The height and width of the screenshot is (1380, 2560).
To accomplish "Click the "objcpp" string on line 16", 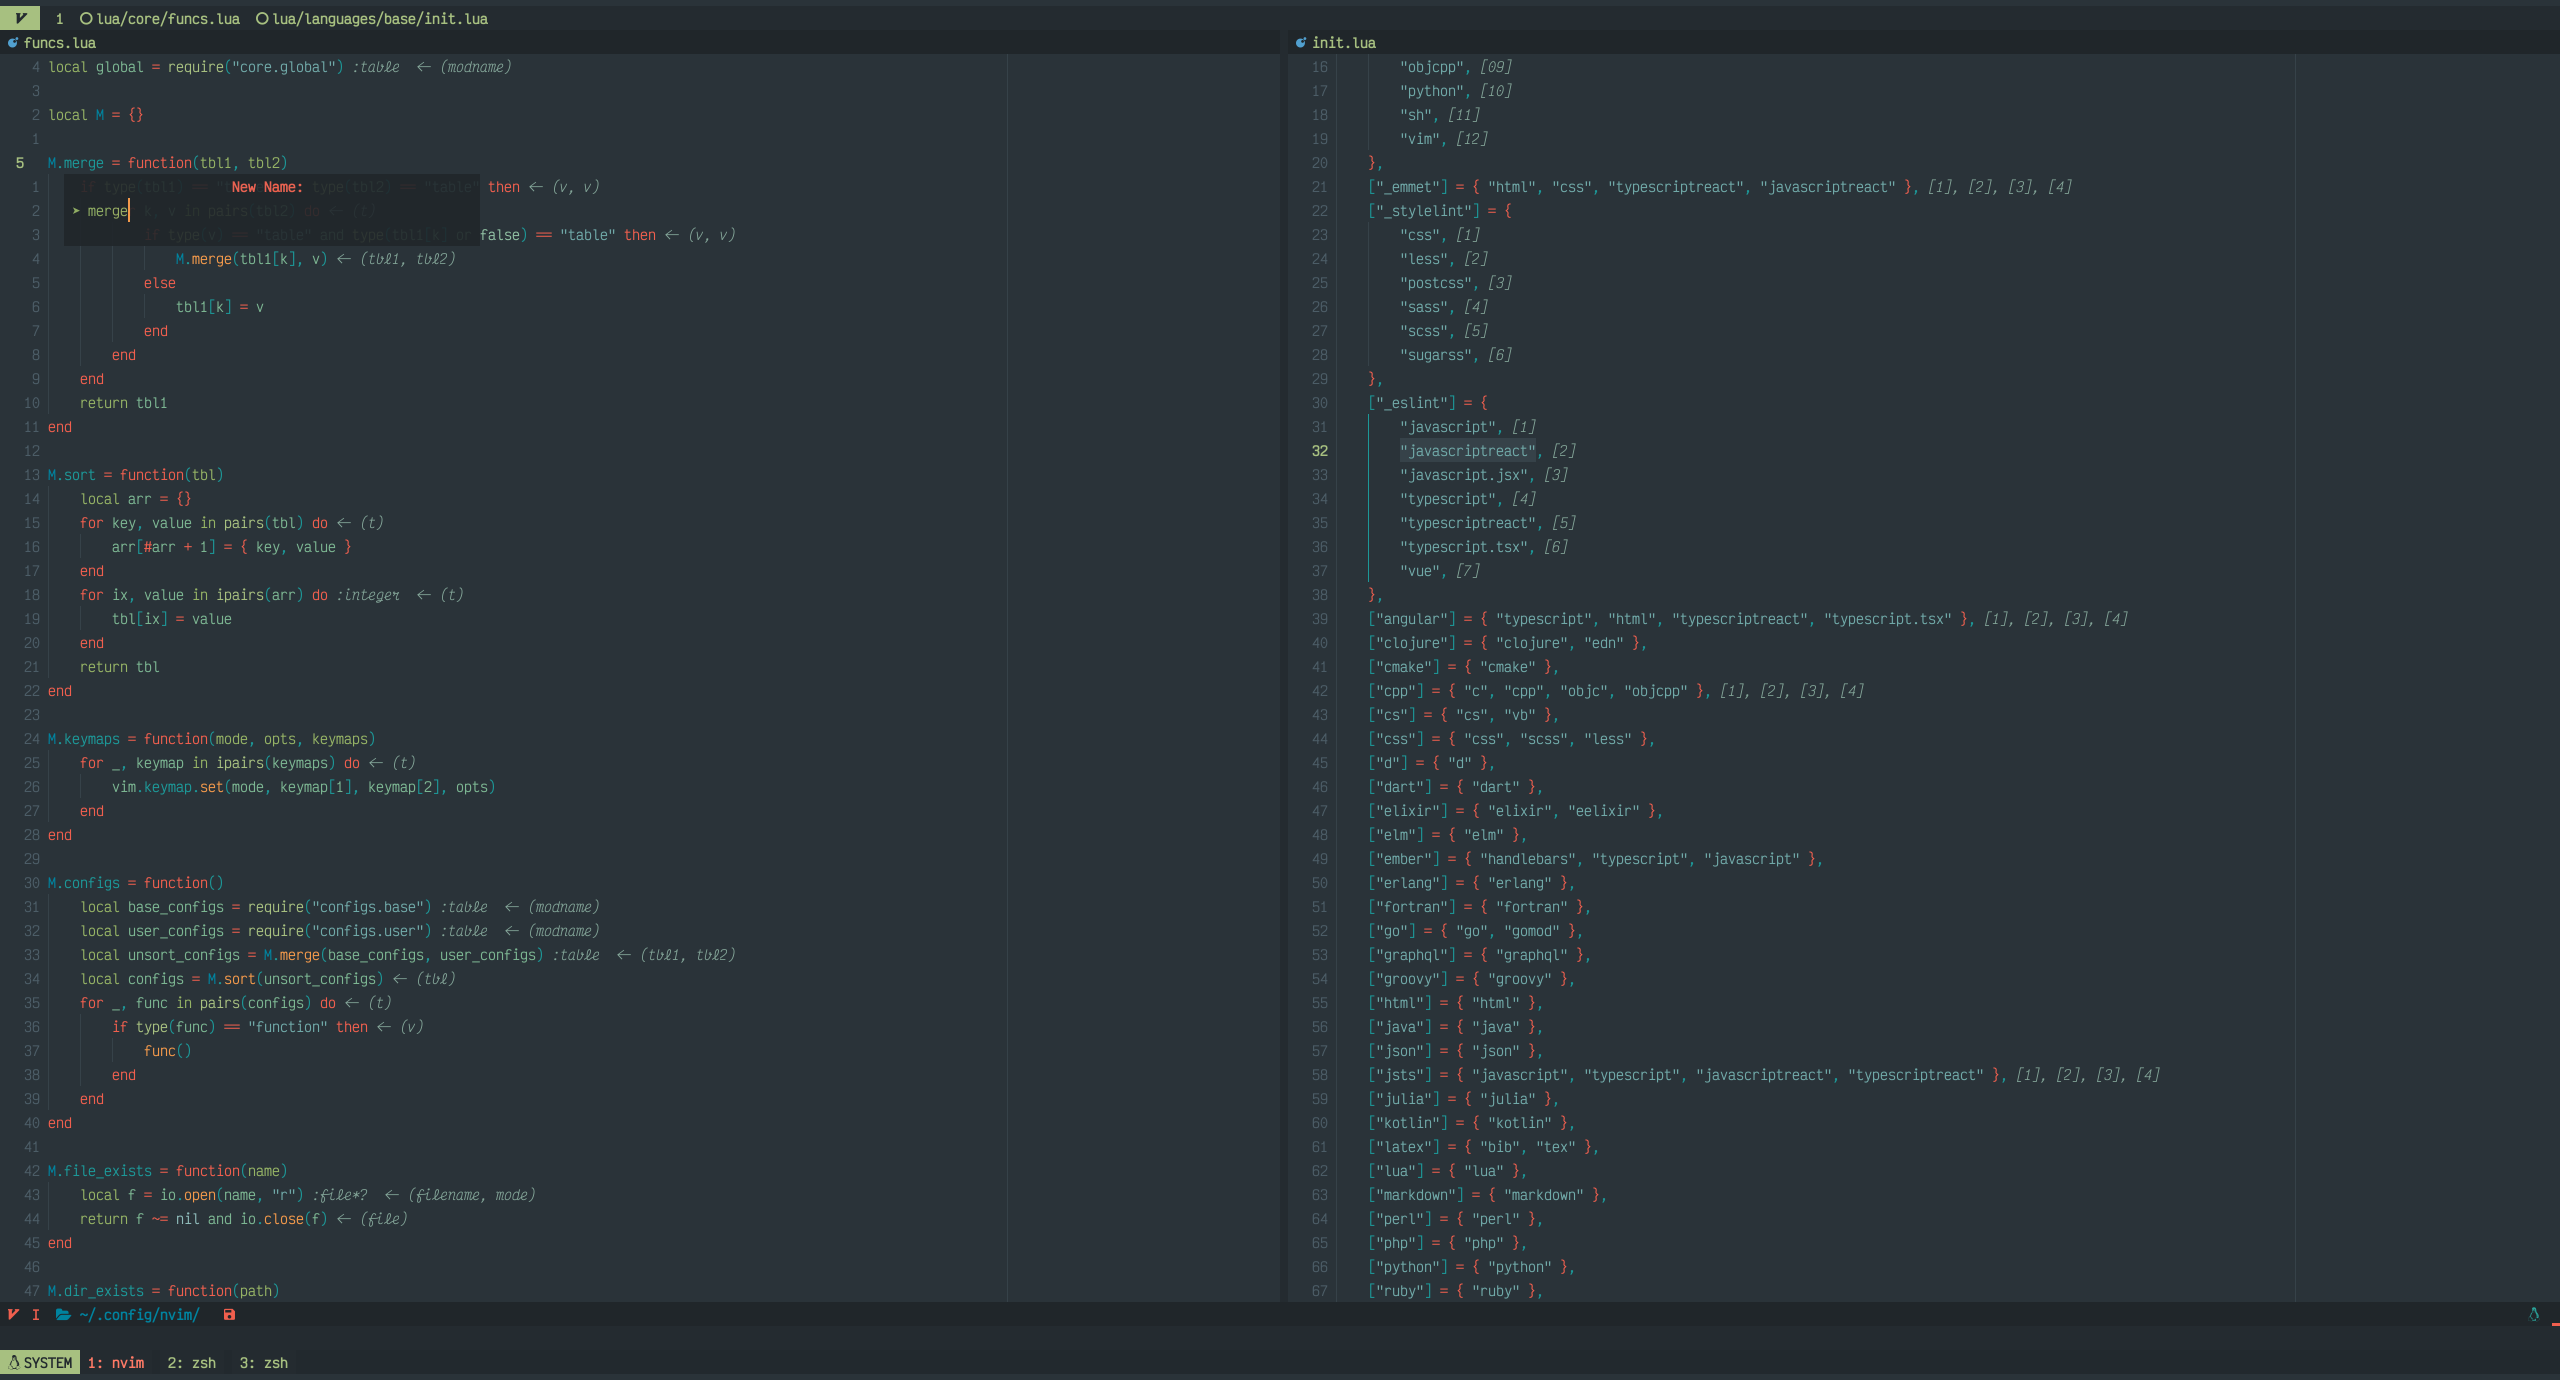I will click(x=1432, y=67).
